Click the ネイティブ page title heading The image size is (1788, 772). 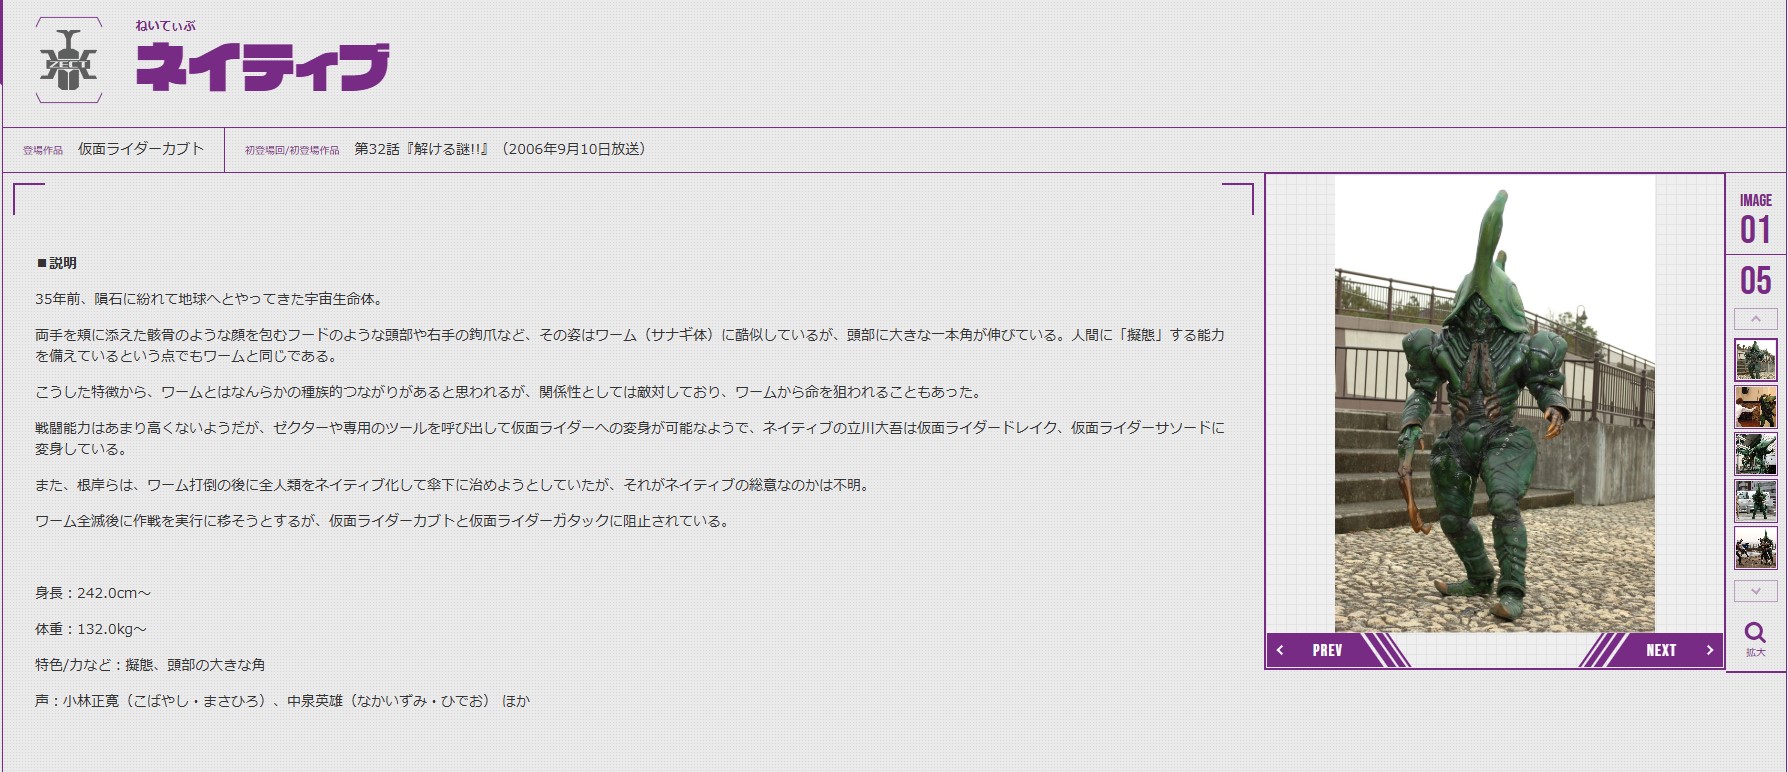click(x=262, y=68)
